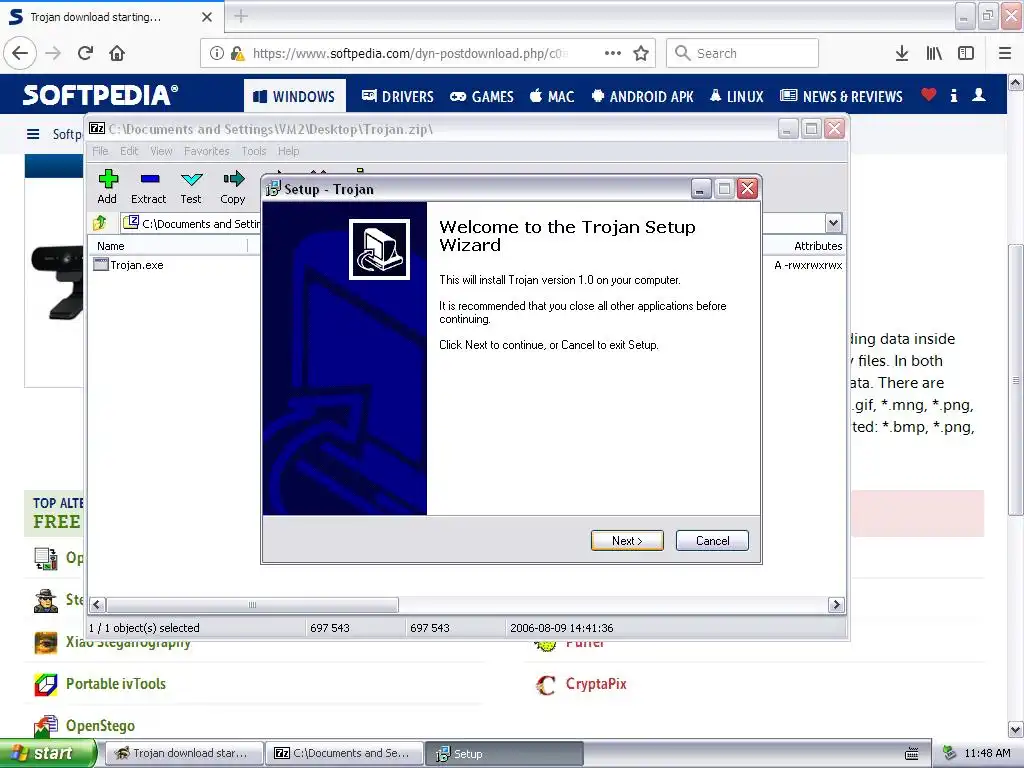This screenshot has width=1024, height=768.
Task: Go up one folder level in 7-Zip
Action: pos(100,223)
